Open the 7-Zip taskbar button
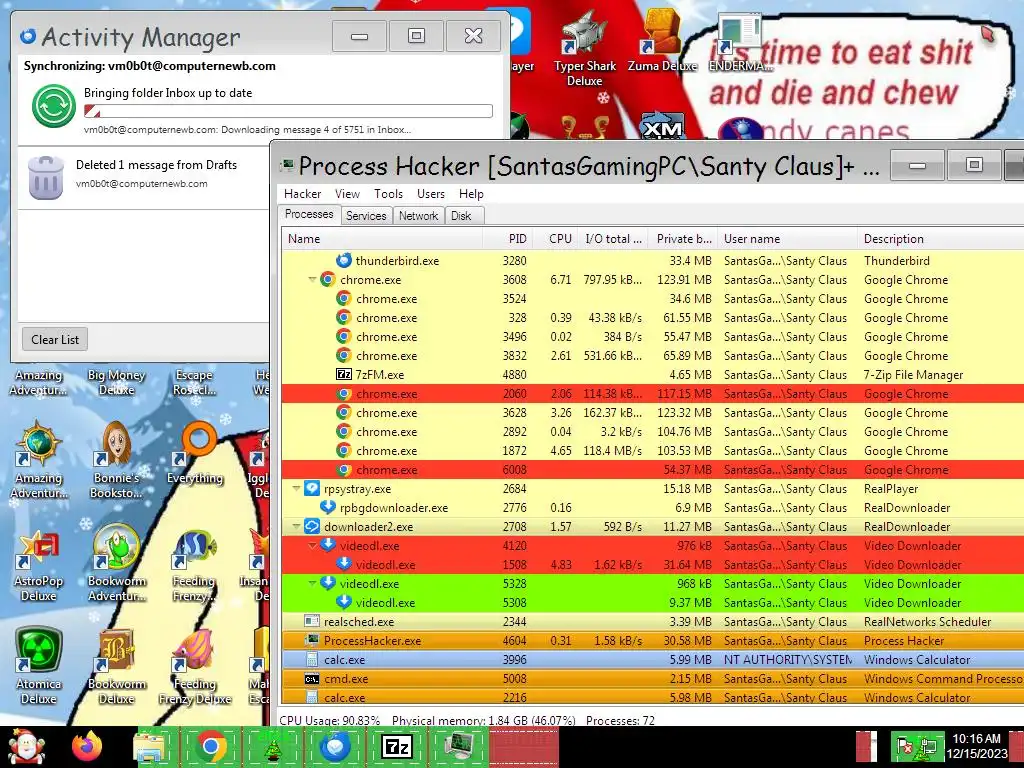The image size is (1024, 768). coord(396,746)
